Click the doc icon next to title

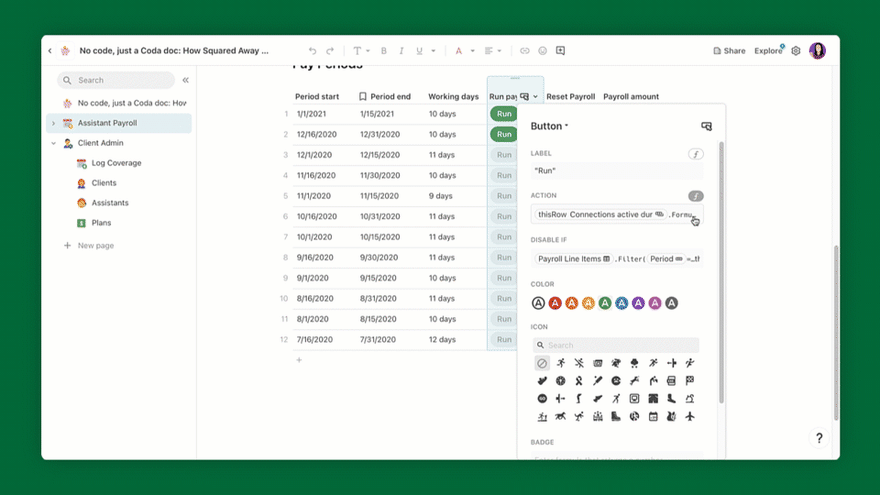click(66, 51)
